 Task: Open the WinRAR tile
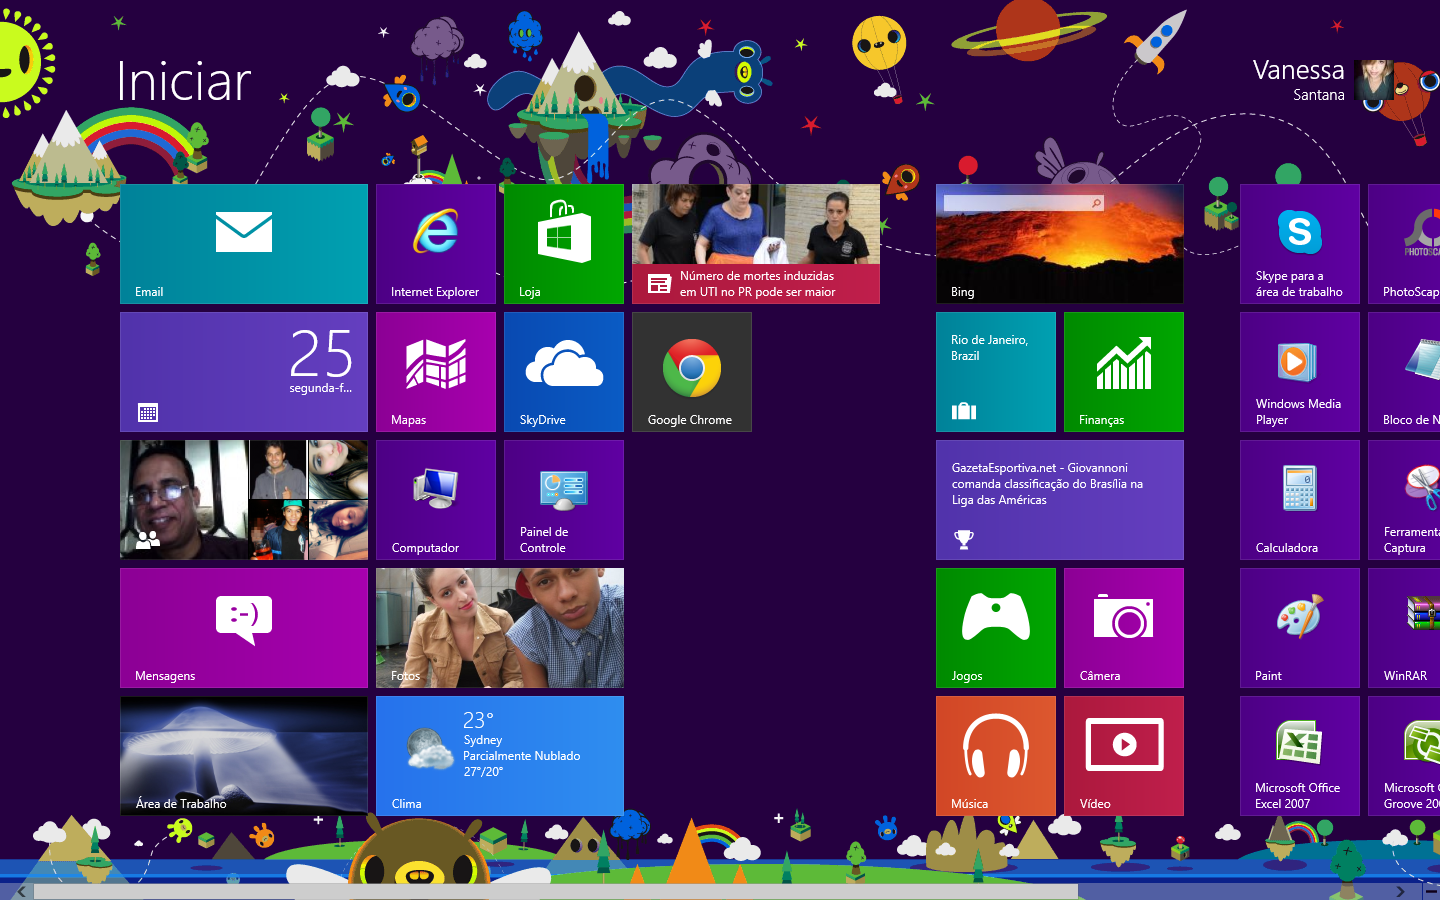pyautogui.click(x=1404, y=628)
